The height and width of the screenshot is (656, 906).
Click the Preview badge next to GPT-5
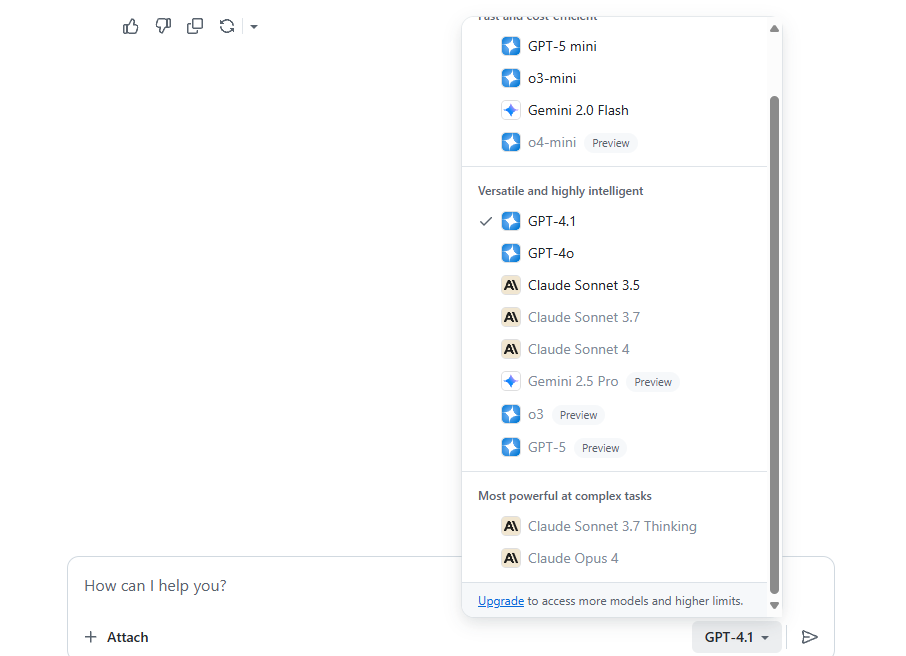600,448
